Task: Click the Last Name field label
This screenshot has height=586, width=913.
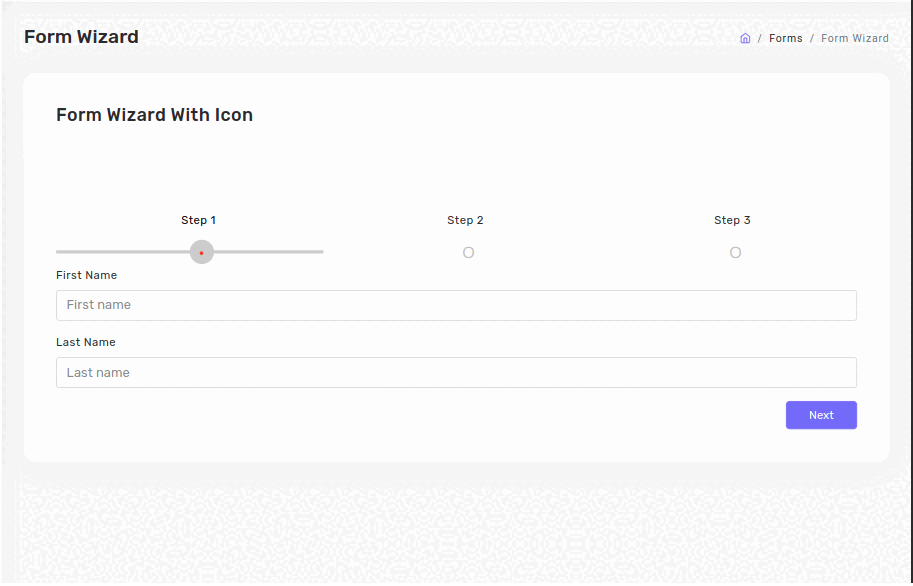Action: pos(86,343)
